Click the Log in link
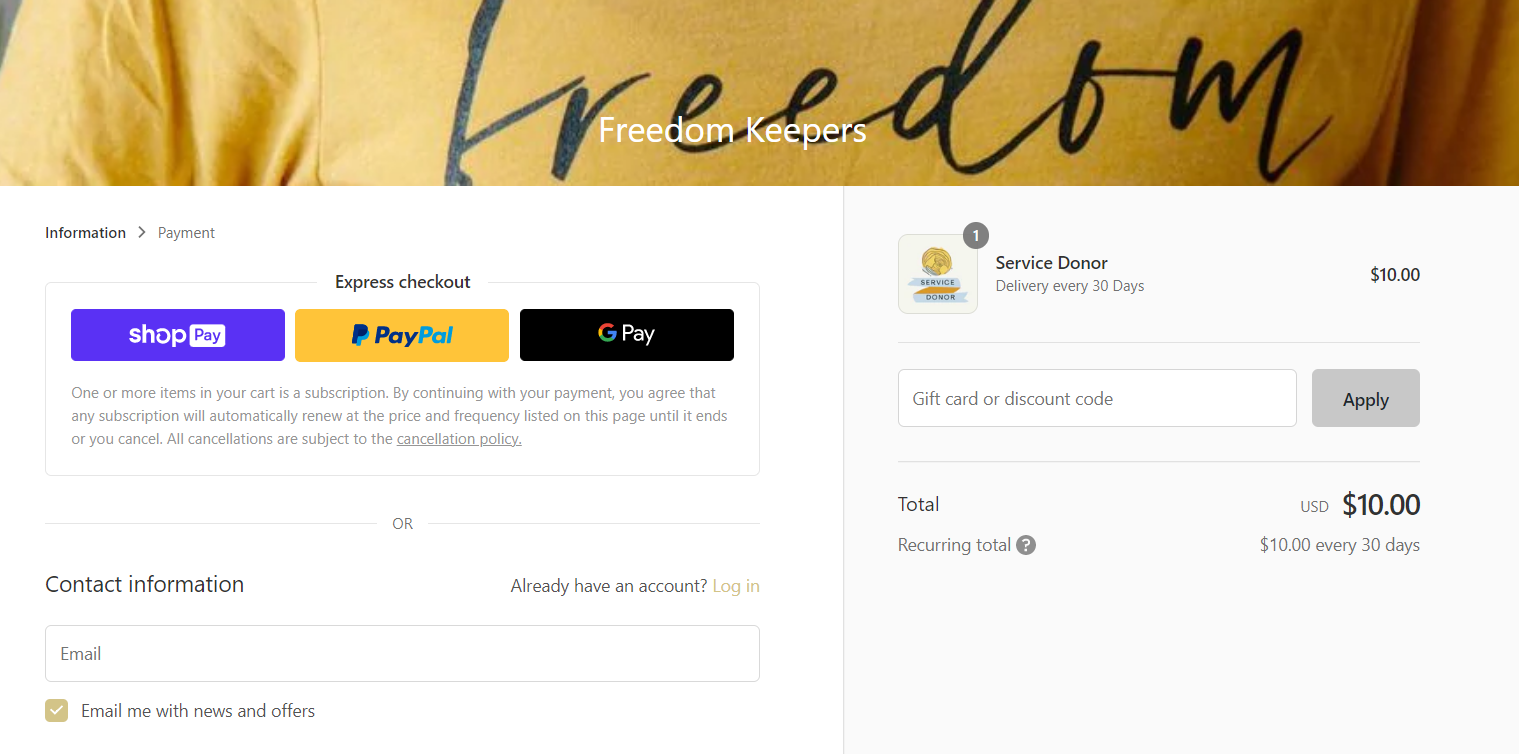This screenshot has height=754, width=1519. (x=736, y=586)
